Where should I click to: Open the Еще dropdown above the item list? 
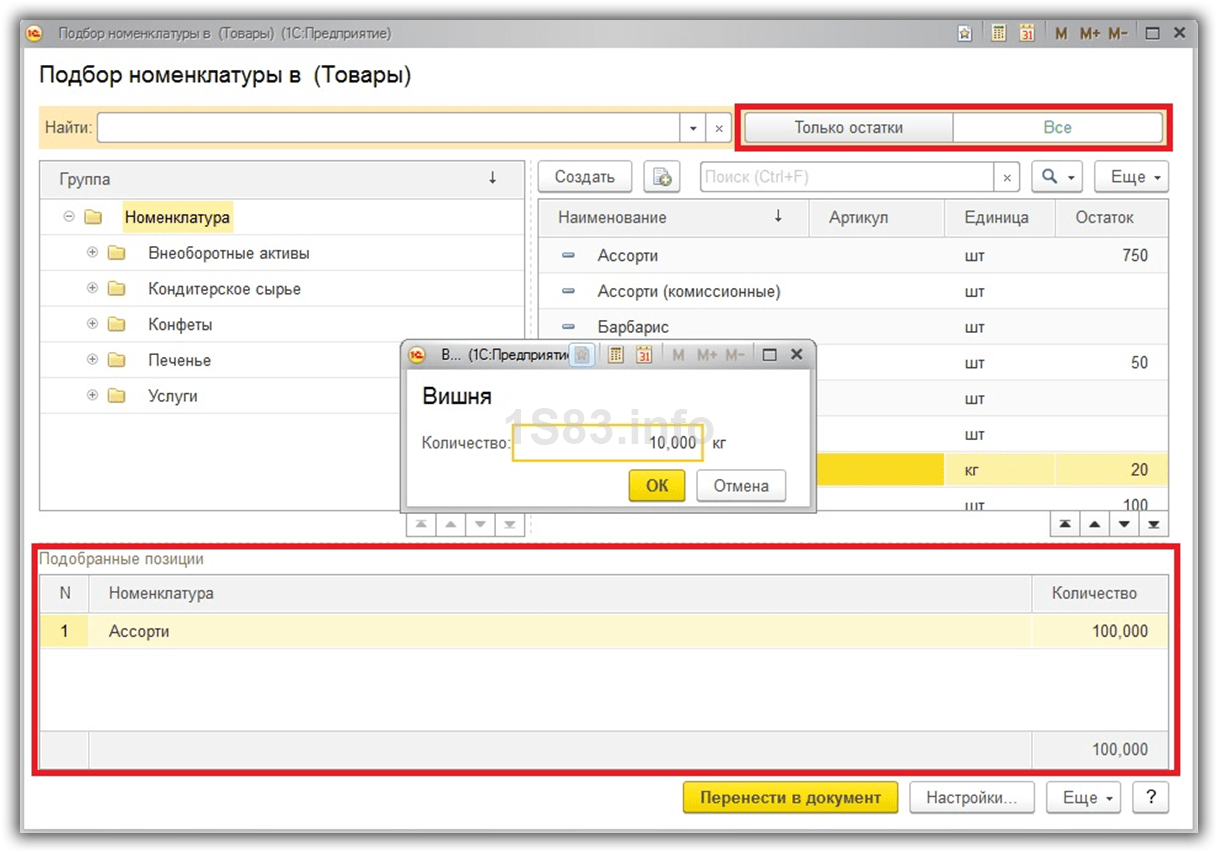(x=1131, y=177)
